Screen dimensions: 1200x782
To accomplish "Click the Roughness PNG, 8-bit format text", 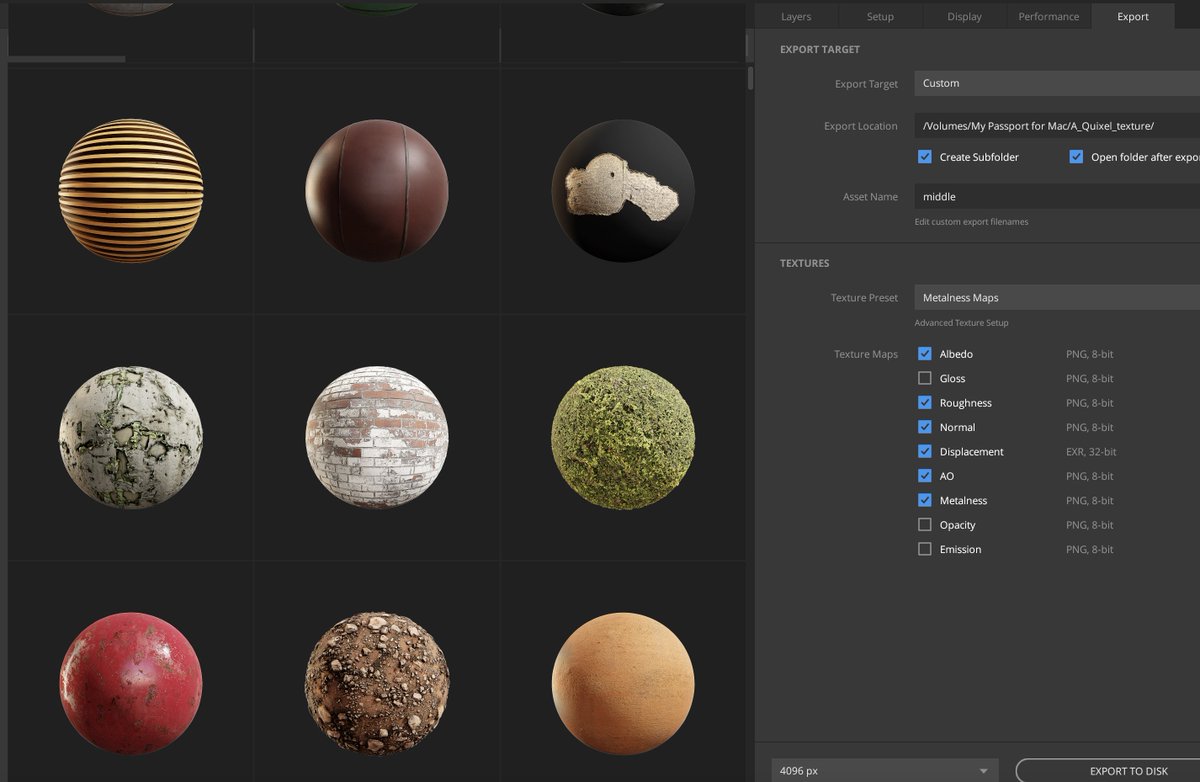I will [x=1089, y=403].
